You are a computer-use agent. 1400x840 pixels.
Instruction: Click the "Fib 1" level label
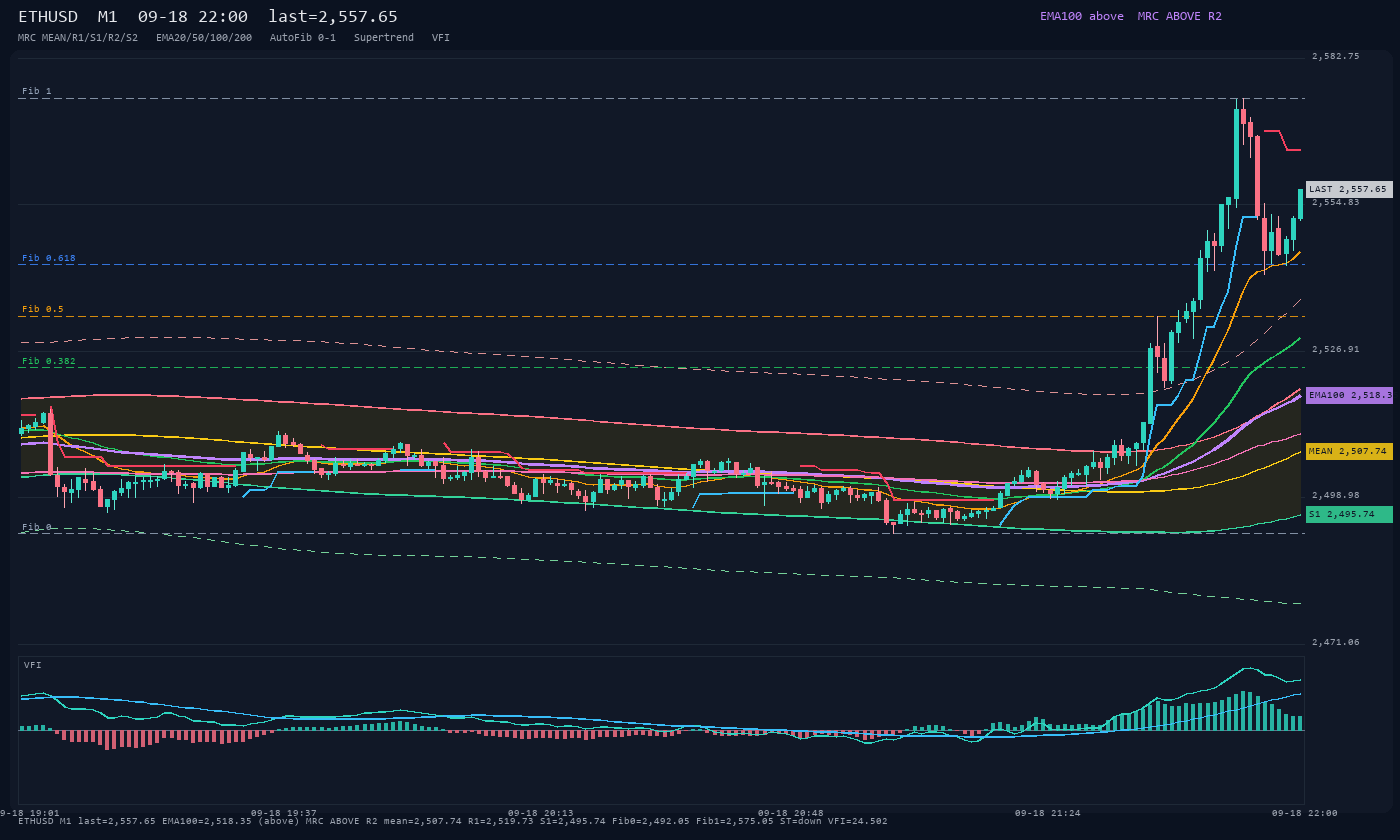[x=37, y=91]
